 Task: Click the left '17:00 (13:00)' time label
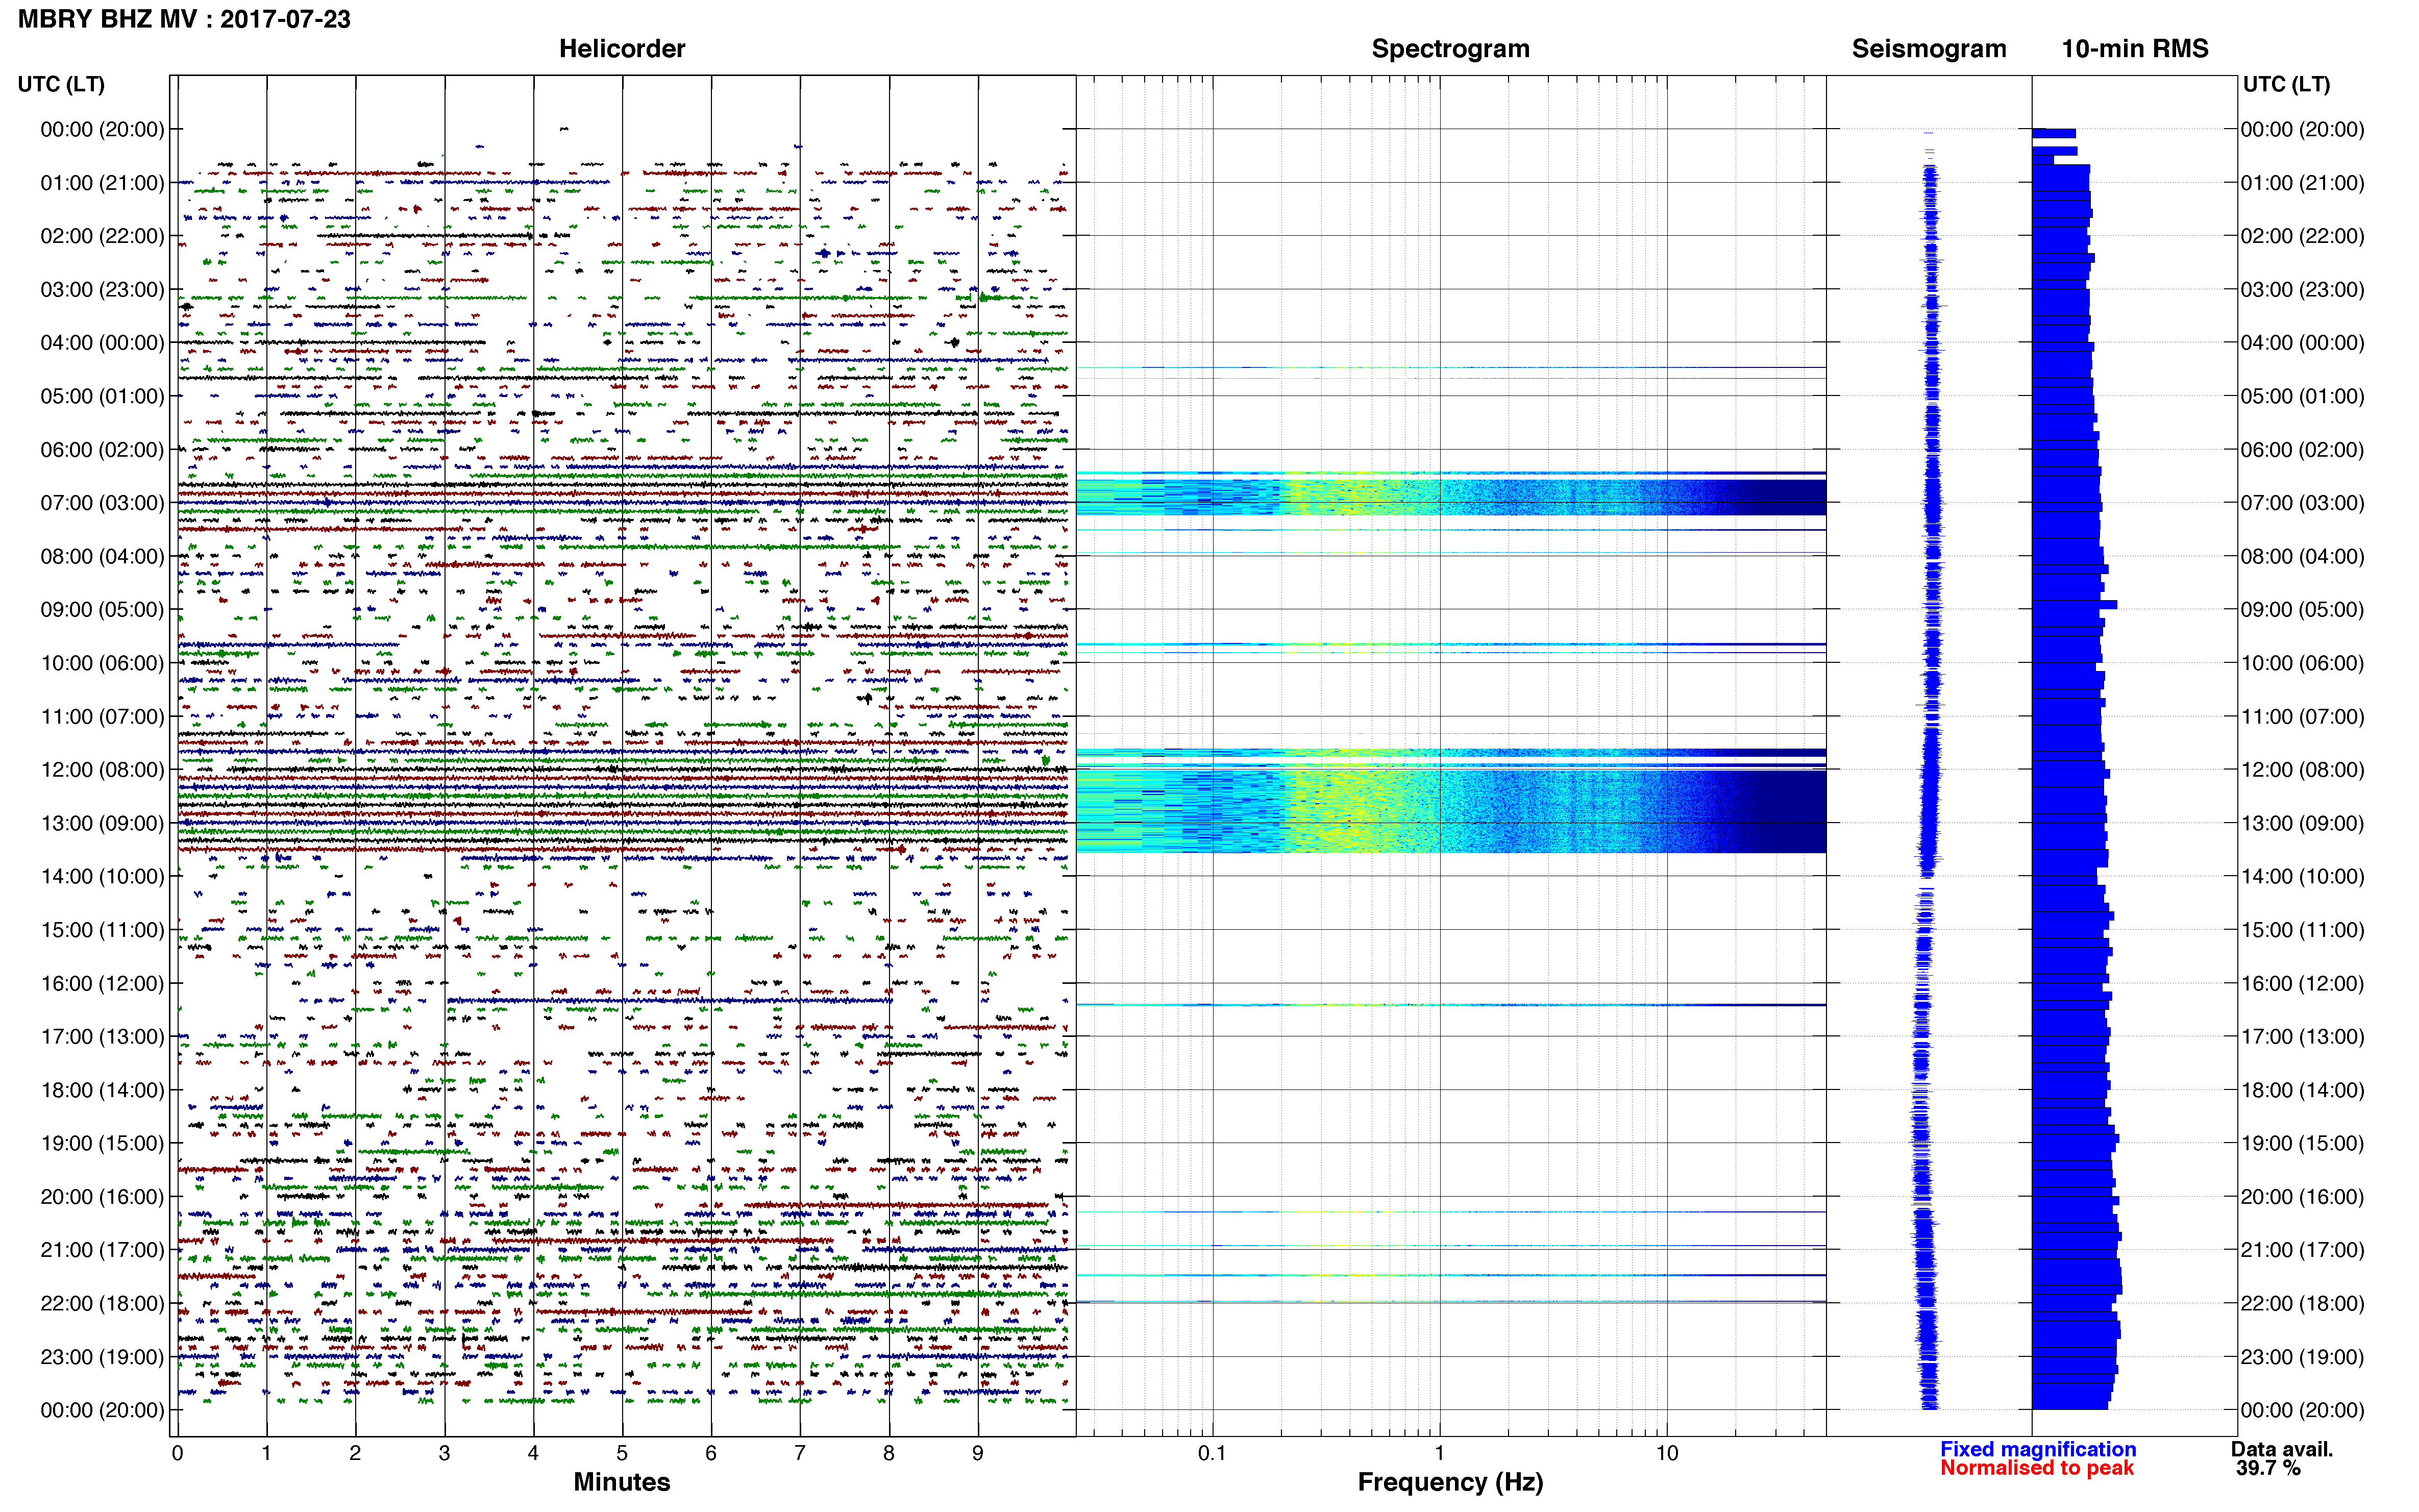102,1036
